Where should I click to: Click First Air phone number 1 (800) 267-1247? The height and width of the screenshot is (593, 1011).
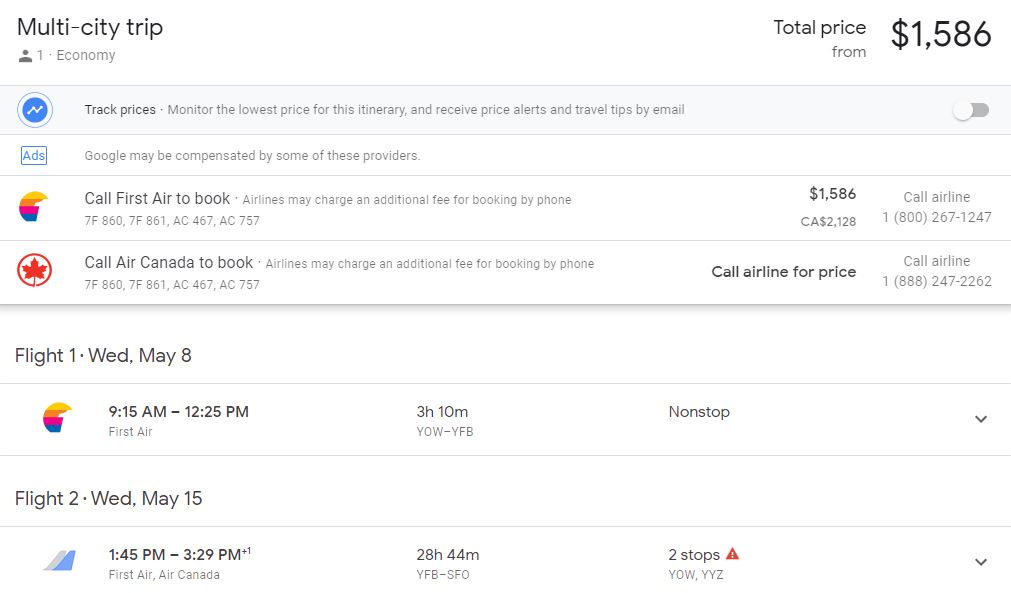tap(936, 217)
